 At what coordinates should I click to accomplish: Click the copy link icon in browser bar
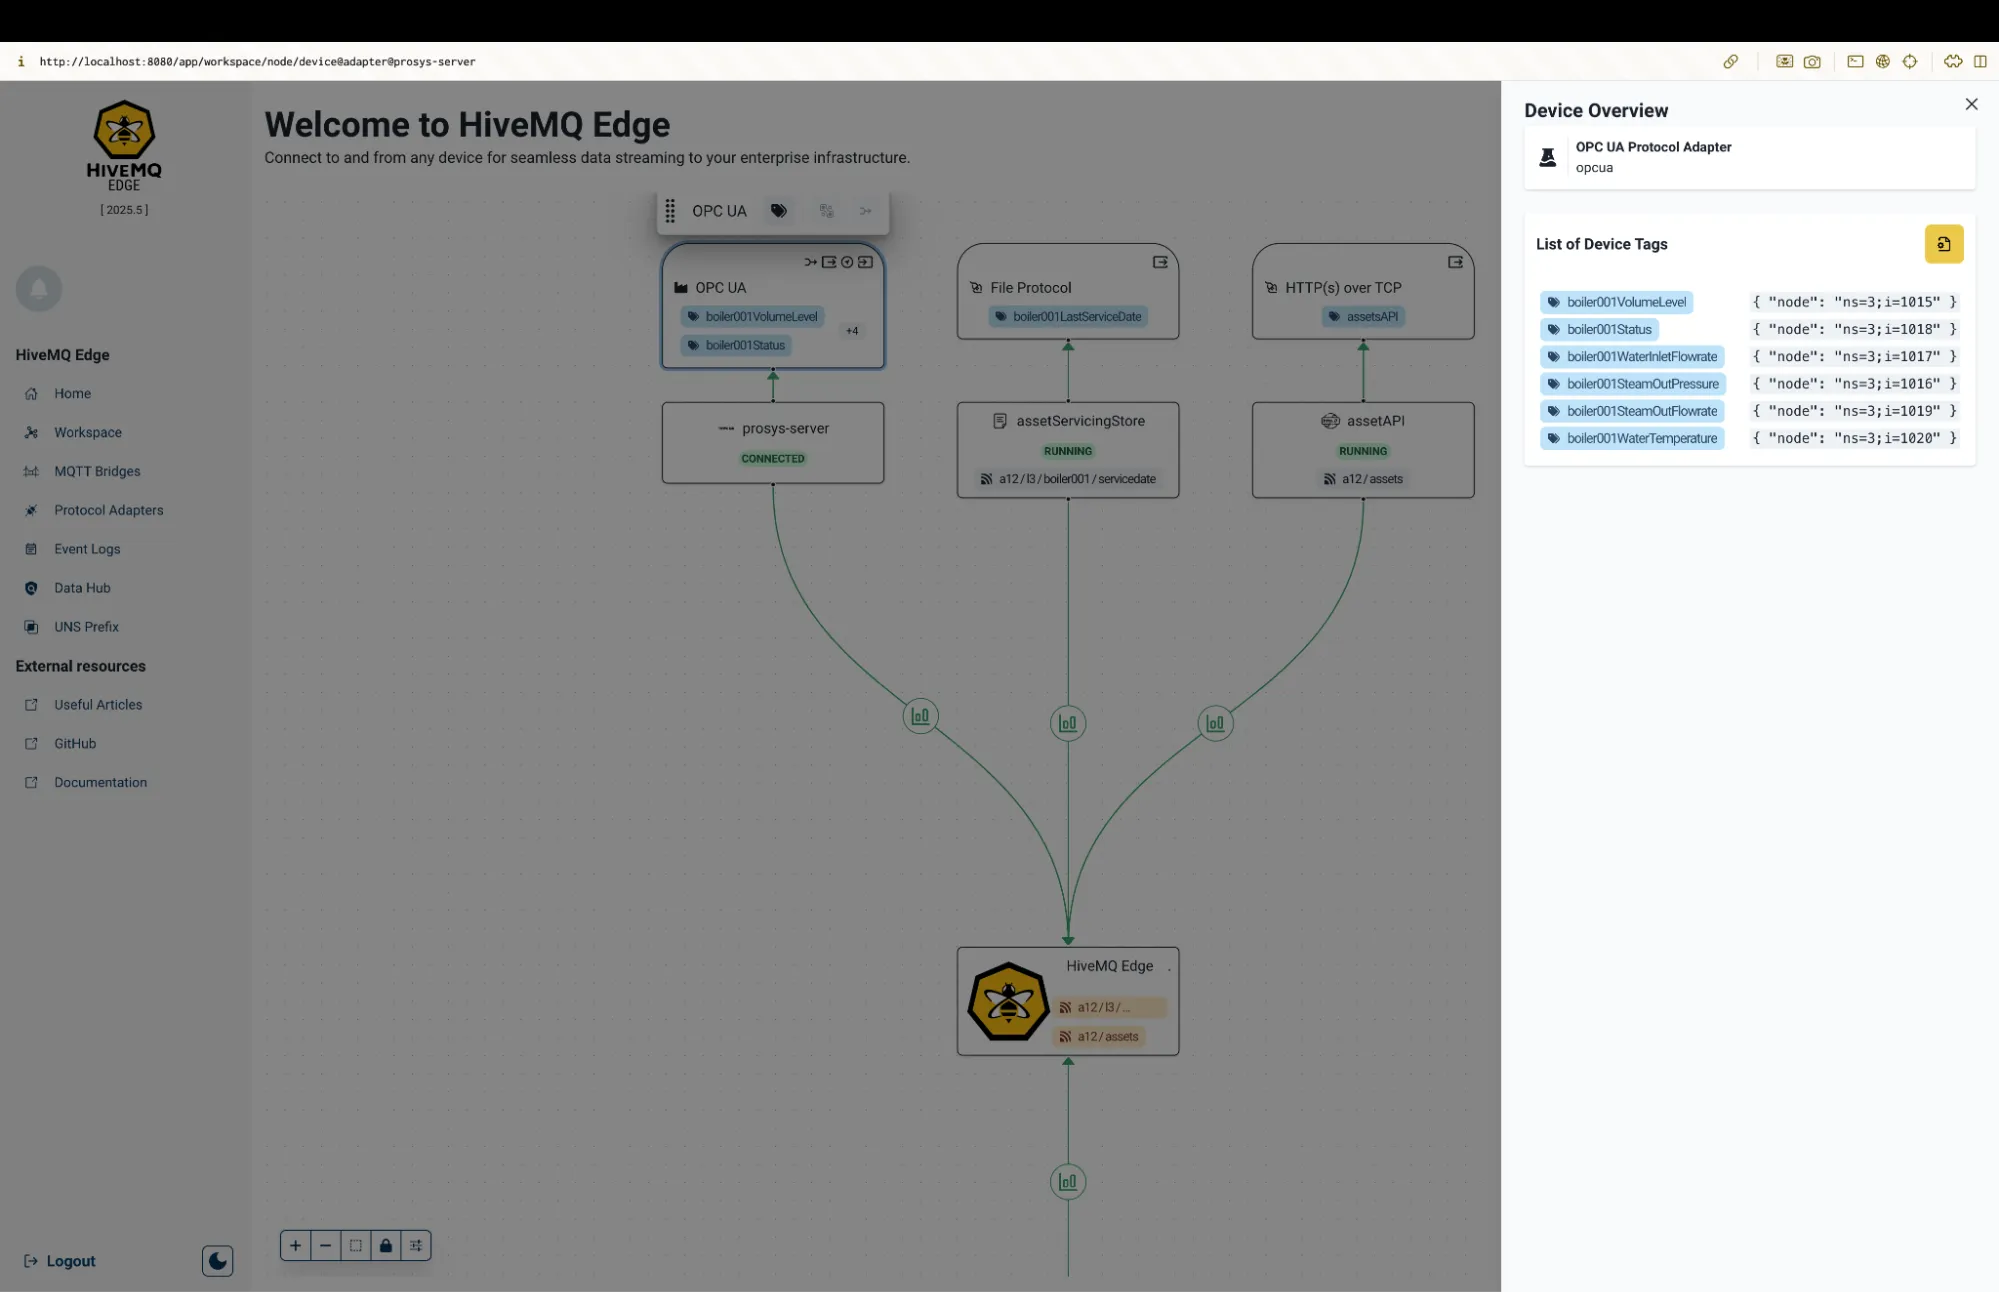(1731, 61)
